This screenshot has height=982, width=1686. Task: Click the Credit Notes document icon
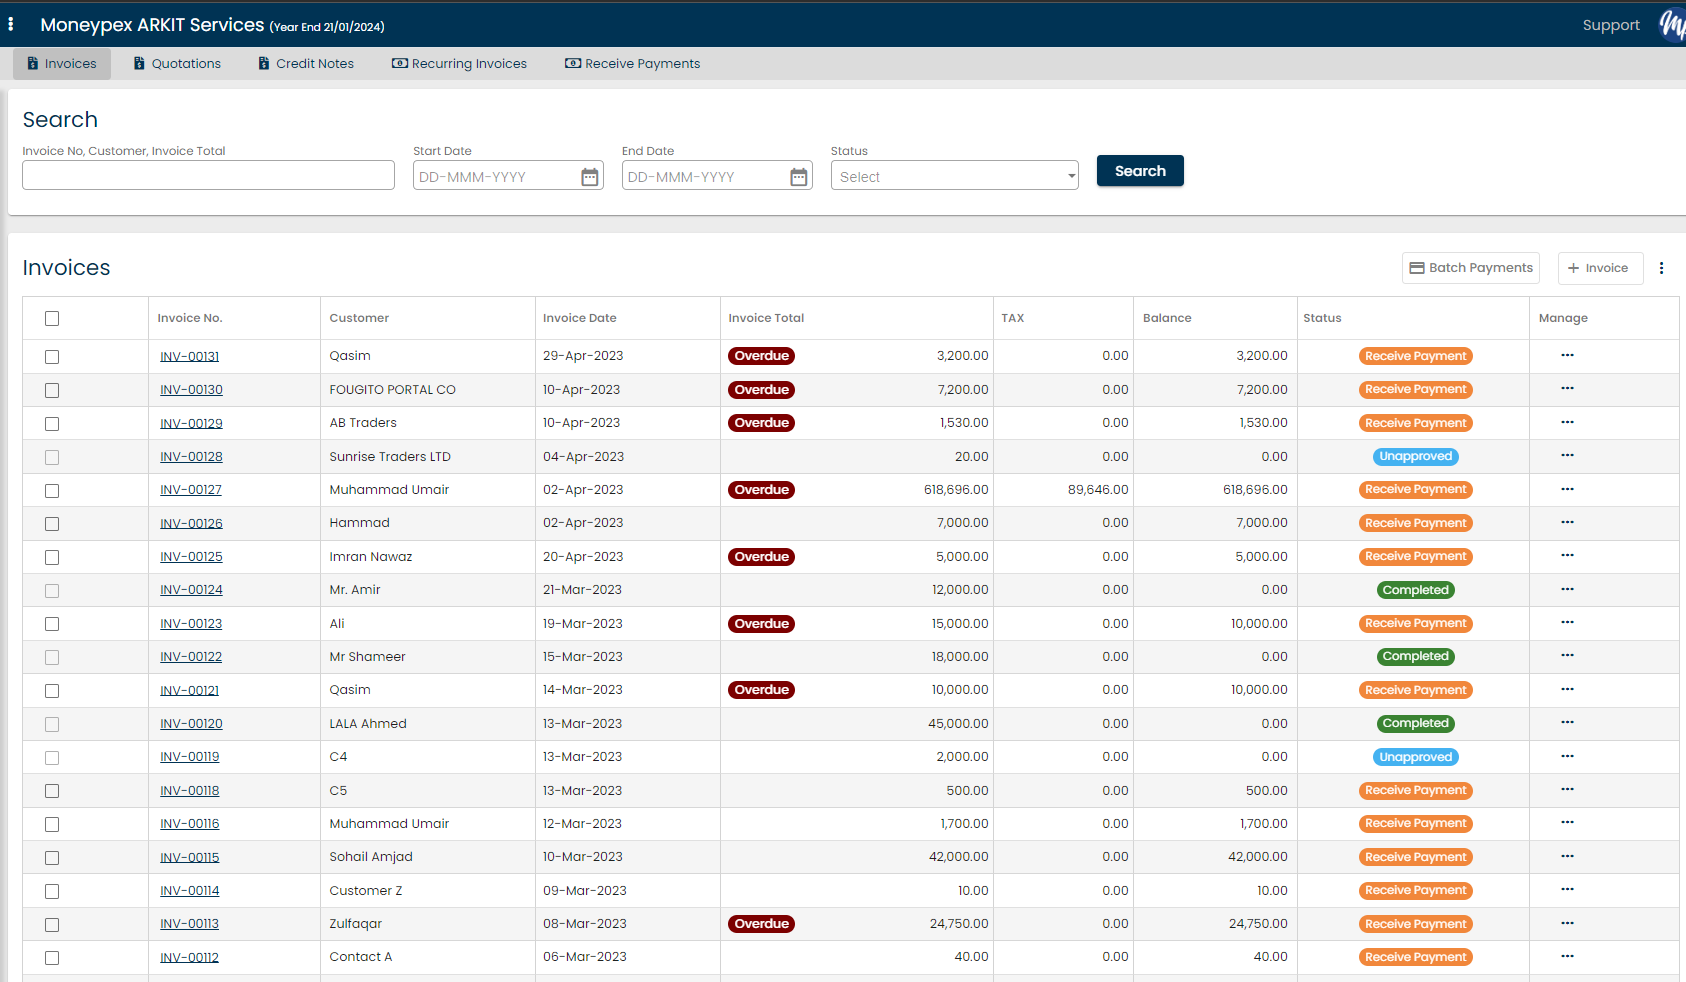263,63
